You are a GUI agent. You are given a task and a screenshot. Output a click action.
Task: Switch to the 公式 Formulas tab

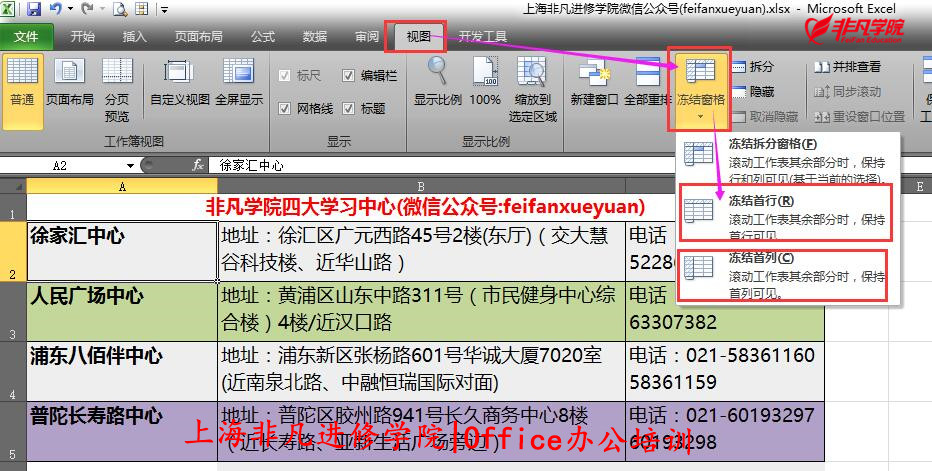click(x=263, y=37)
